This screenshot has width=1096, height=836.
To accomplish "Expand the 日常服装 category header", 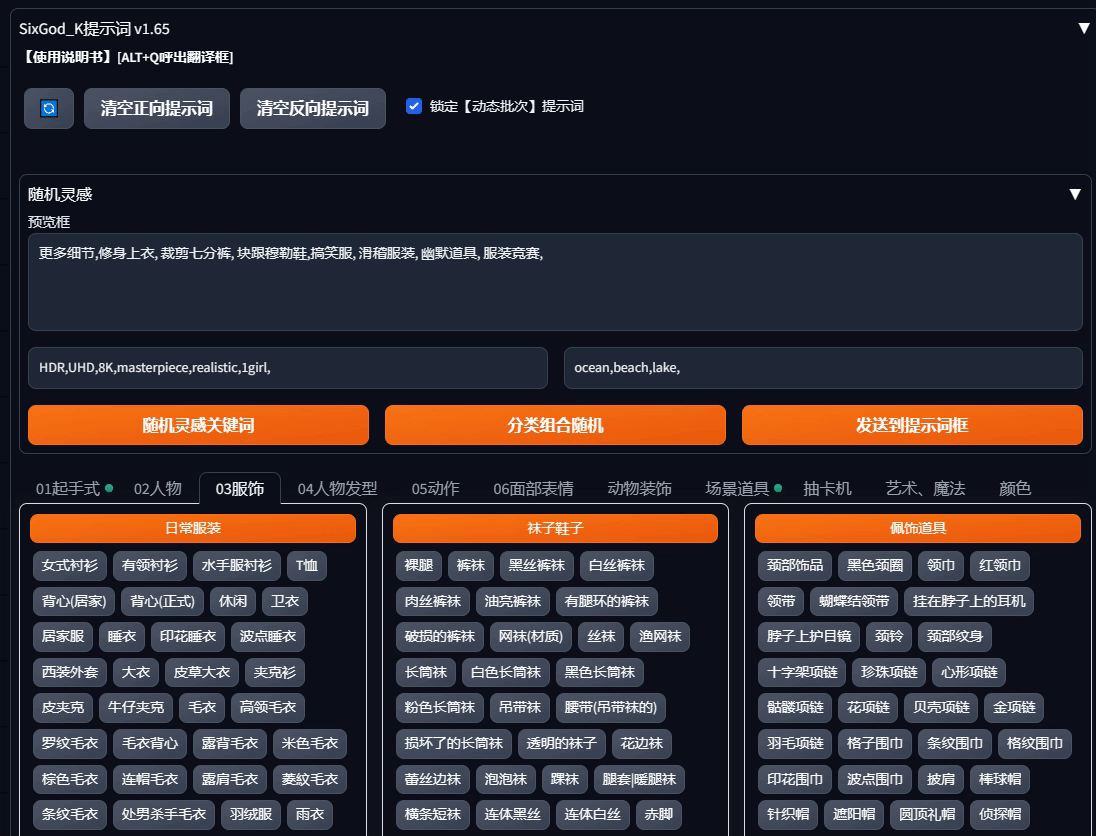I will [x=193, y=528].
